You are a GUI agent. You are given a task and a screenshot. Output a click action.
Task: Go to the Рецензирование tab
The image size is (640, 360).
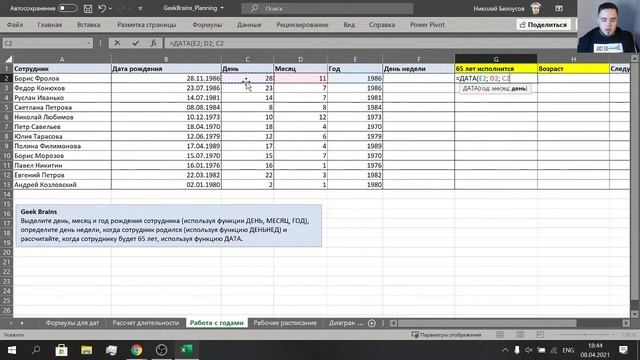[302, 25]
